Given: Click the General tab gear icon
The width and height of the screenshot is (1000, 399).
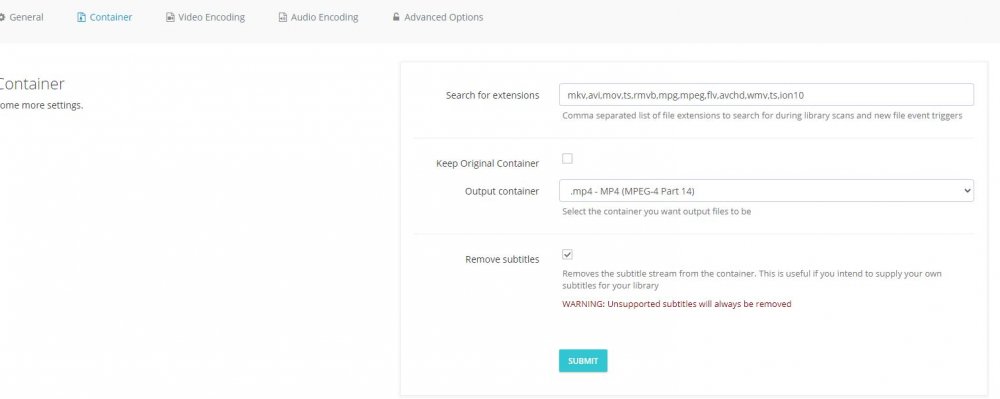Looking at the screenshot, I should click(2, 18).
